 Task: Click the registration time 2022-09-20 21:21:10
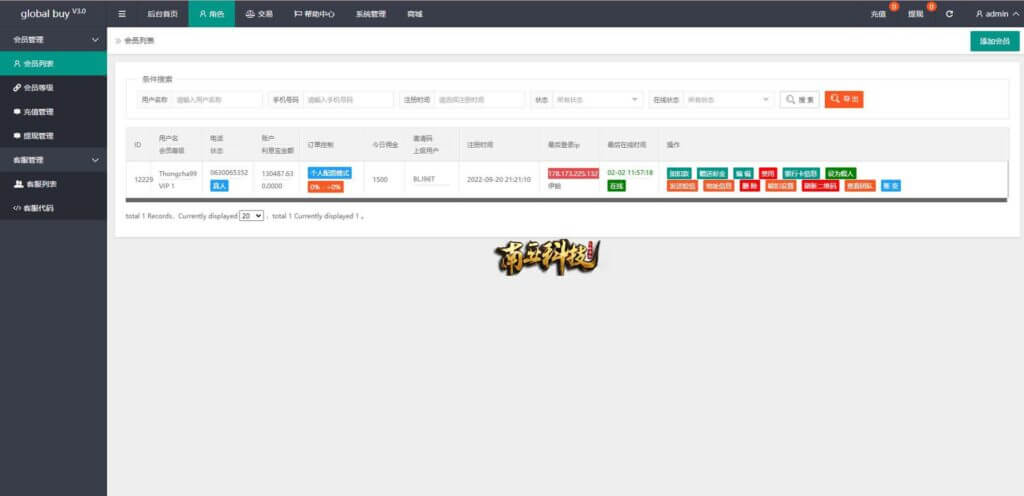coord(499,179)
